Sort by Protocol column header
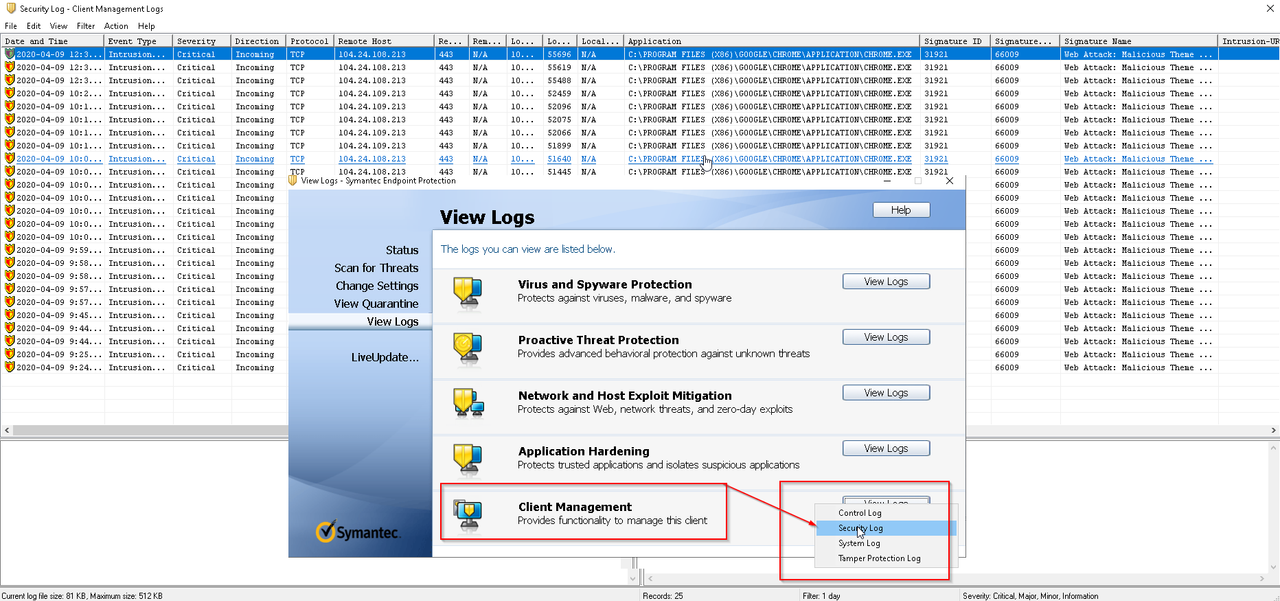The width and height of the screenshot is (1280, 601). 310,41
